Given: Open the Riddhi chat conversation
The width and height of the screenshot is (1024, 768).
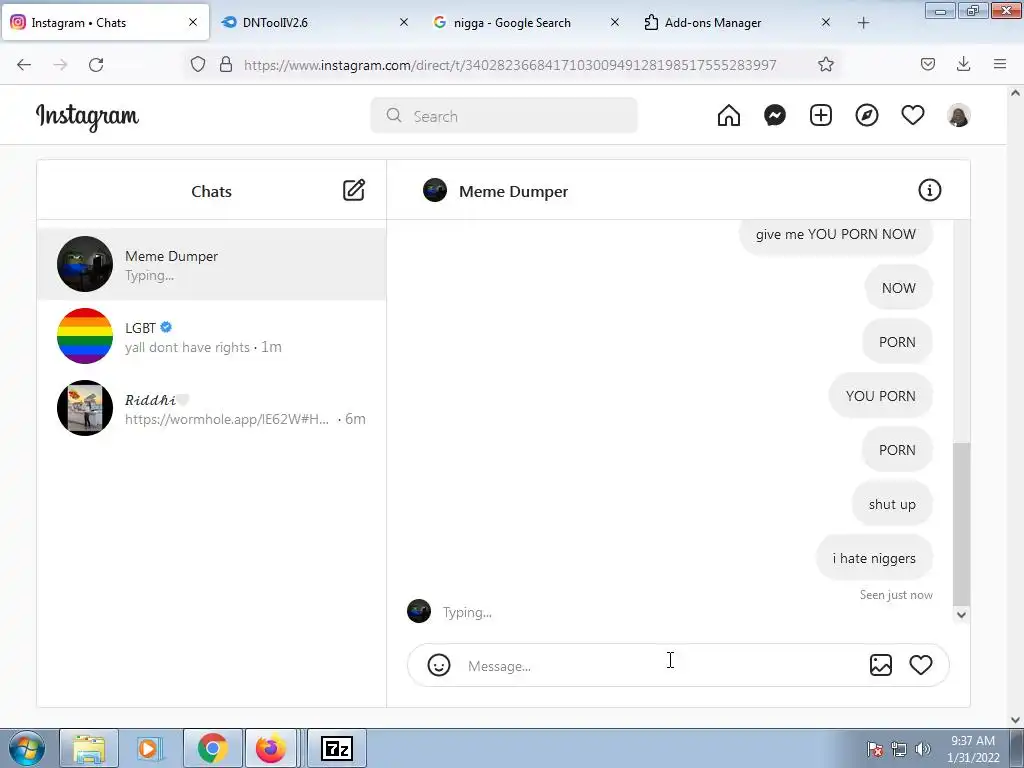Looking at the screenshot, I should (x=212, y=408).
